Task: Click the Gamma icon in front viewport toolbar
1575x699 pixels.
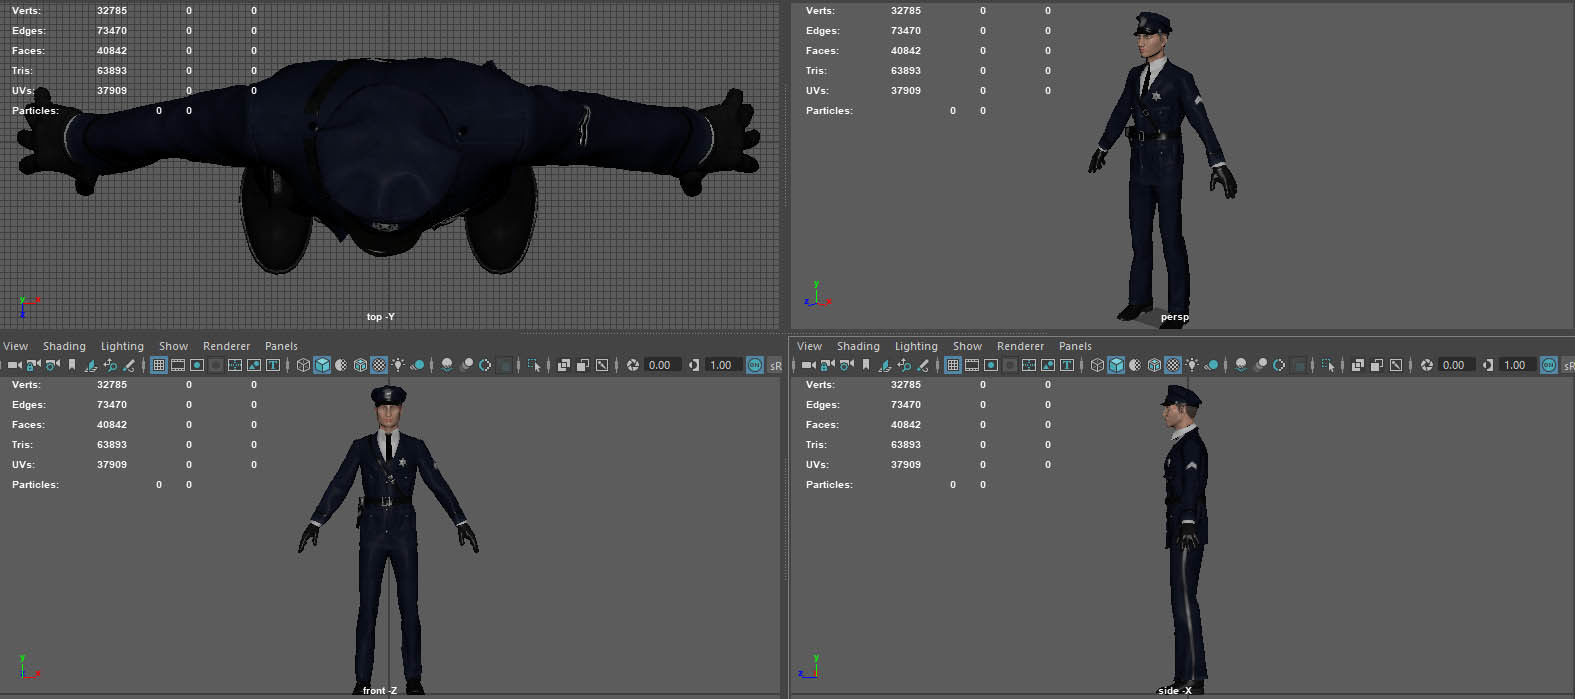Action: pos(693,365)
